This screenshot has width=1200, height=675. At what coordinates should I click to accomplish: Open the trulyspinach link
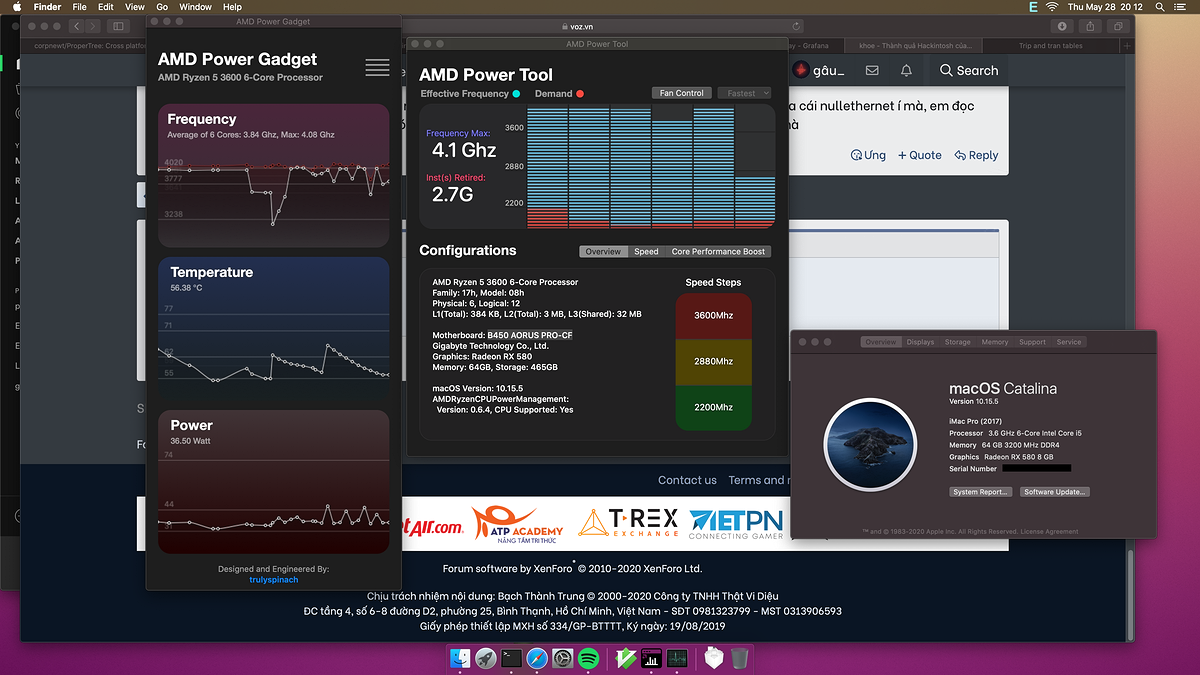click(x=274, y=580)
